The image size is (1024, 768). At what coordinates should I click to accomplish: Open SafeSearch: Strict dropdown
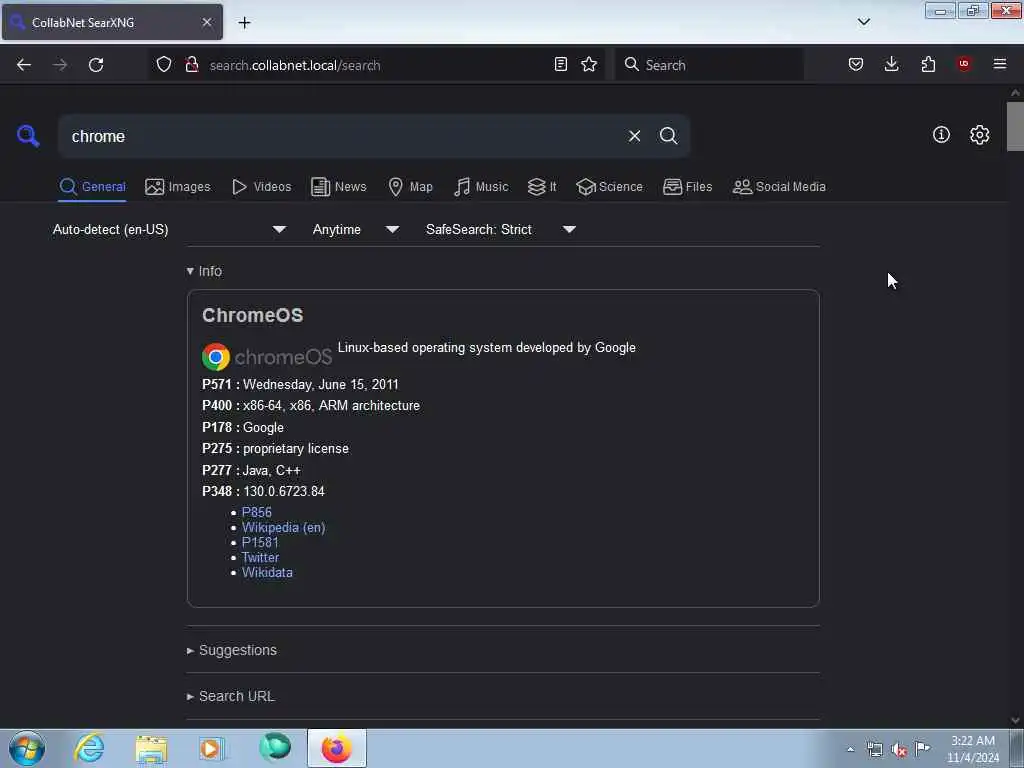(500, 229)
